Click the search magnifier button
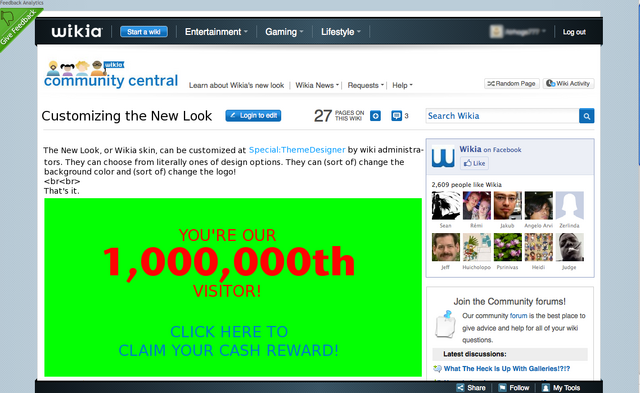This screenshot has height=393, width=640. click(x=586, y=116)
